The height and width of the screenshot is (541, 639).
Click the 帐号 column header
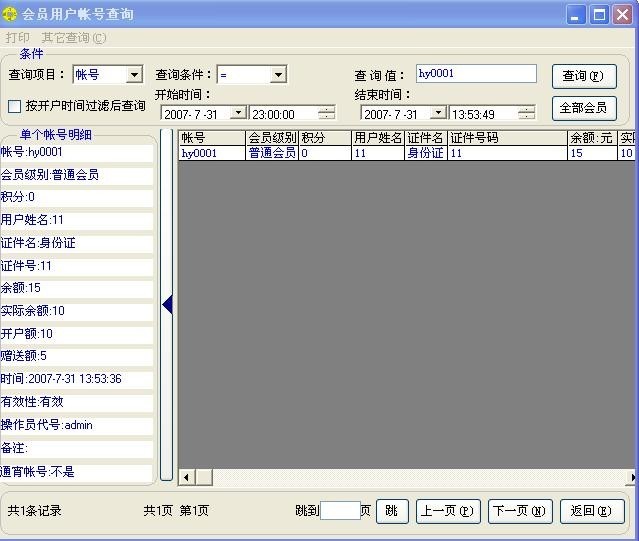(x=212, y=138)
